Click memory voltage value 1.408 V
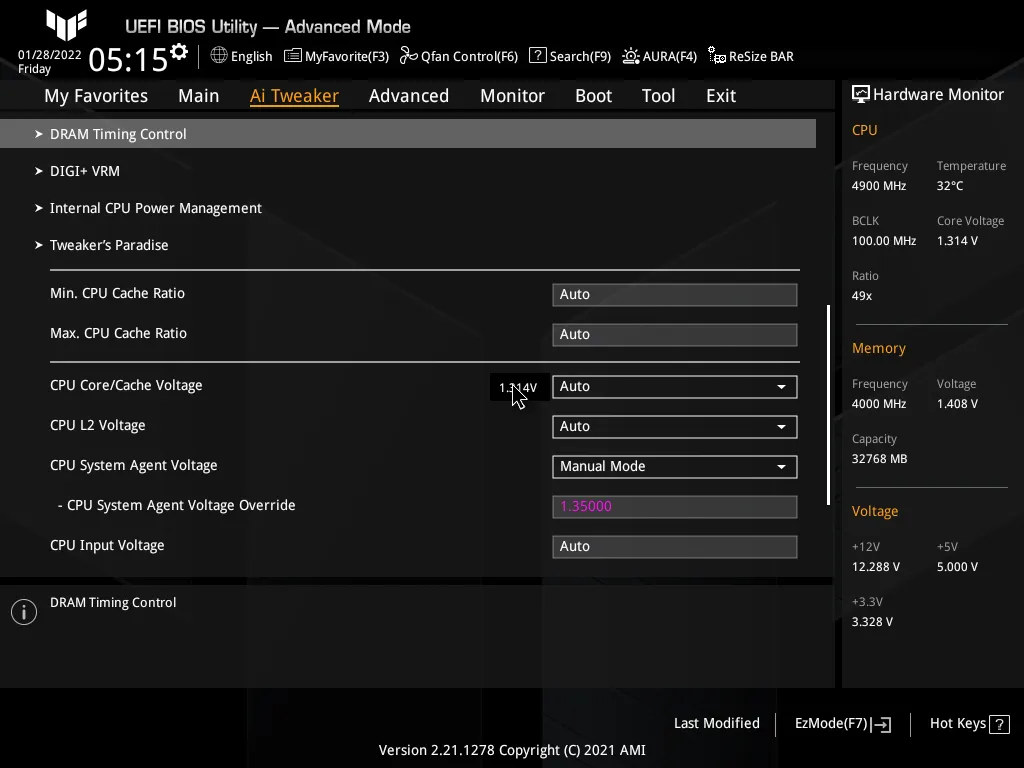1024x768 pixels. [957, 404]
